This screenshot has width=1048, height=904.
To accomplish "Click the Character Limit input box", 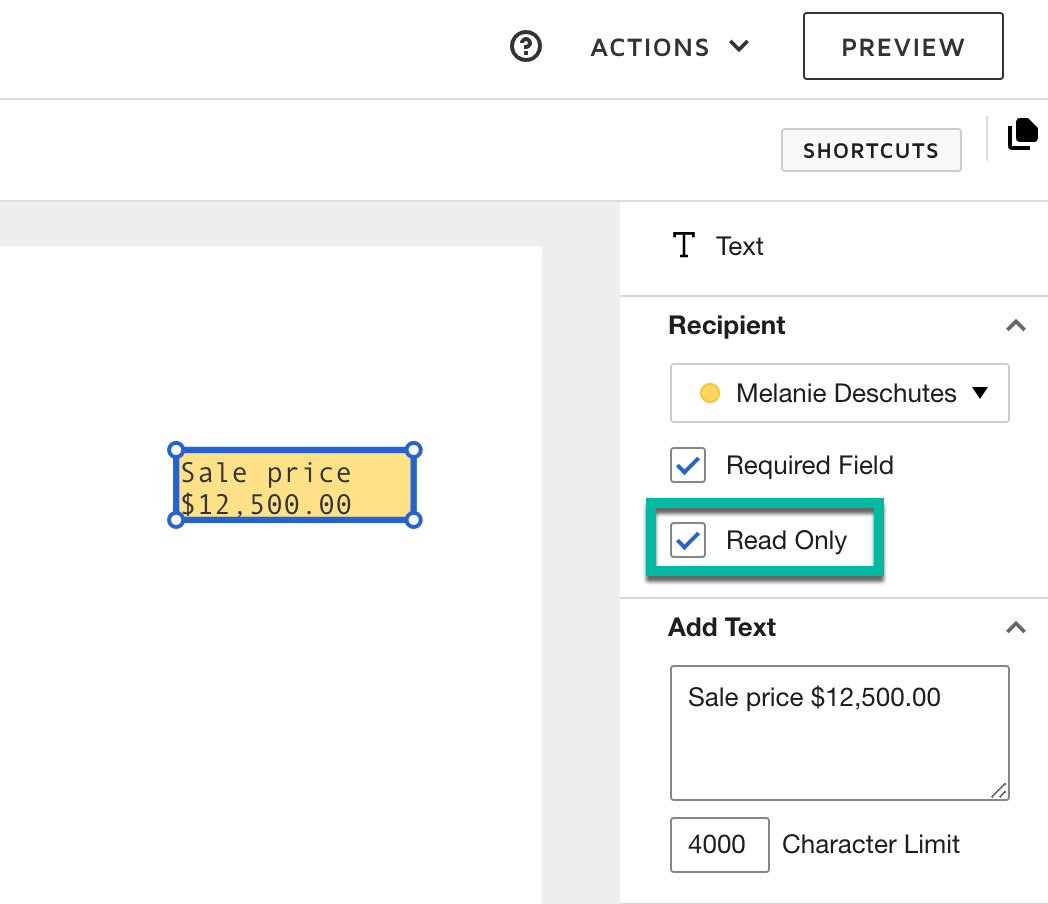I will (x=719, y=844).
